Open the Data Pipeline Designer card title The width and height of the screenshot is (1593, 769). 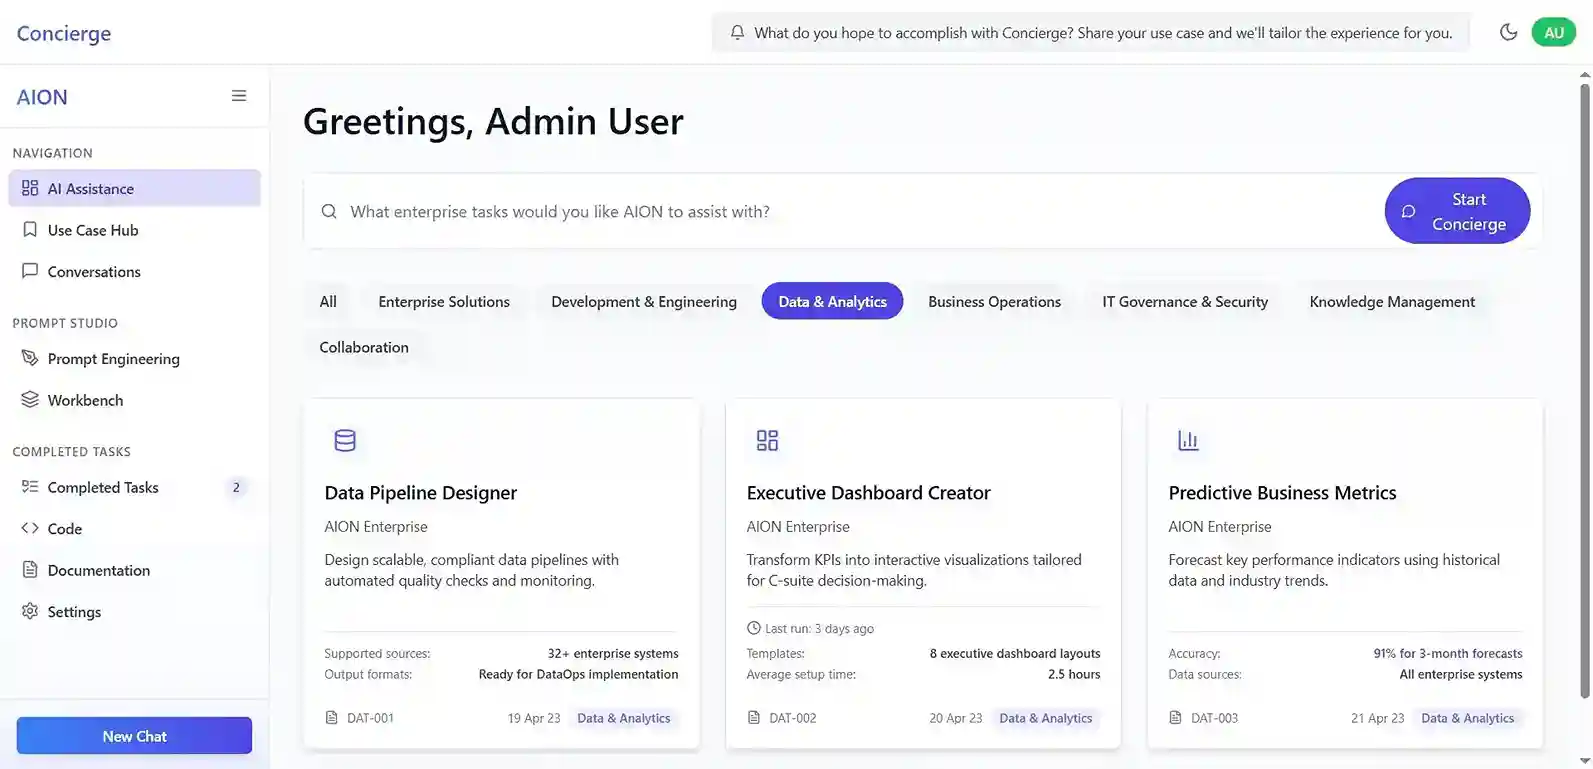point(421,492)
